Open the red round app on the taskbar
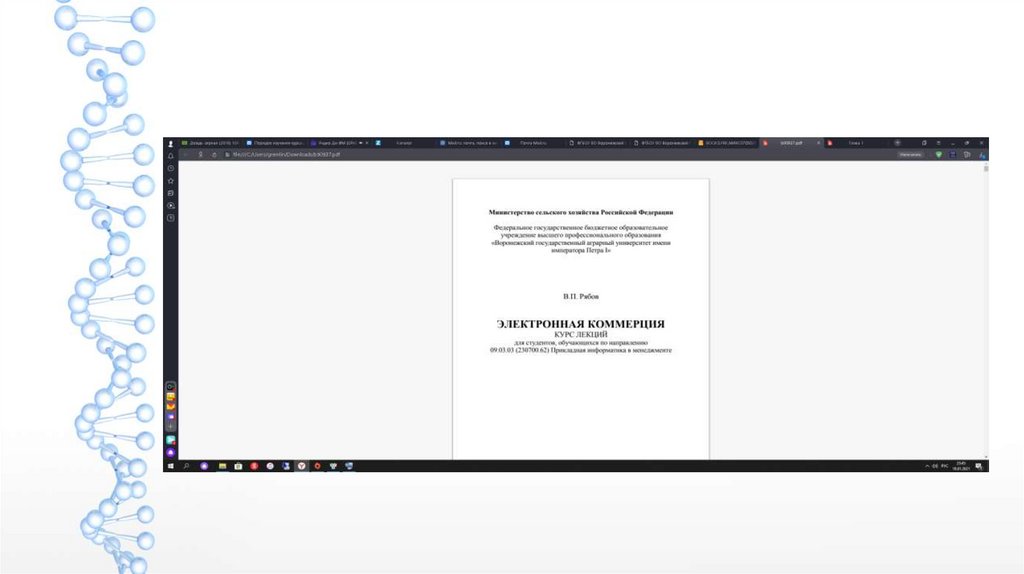Screen dimensions: 1024x574 pos(254,466)
